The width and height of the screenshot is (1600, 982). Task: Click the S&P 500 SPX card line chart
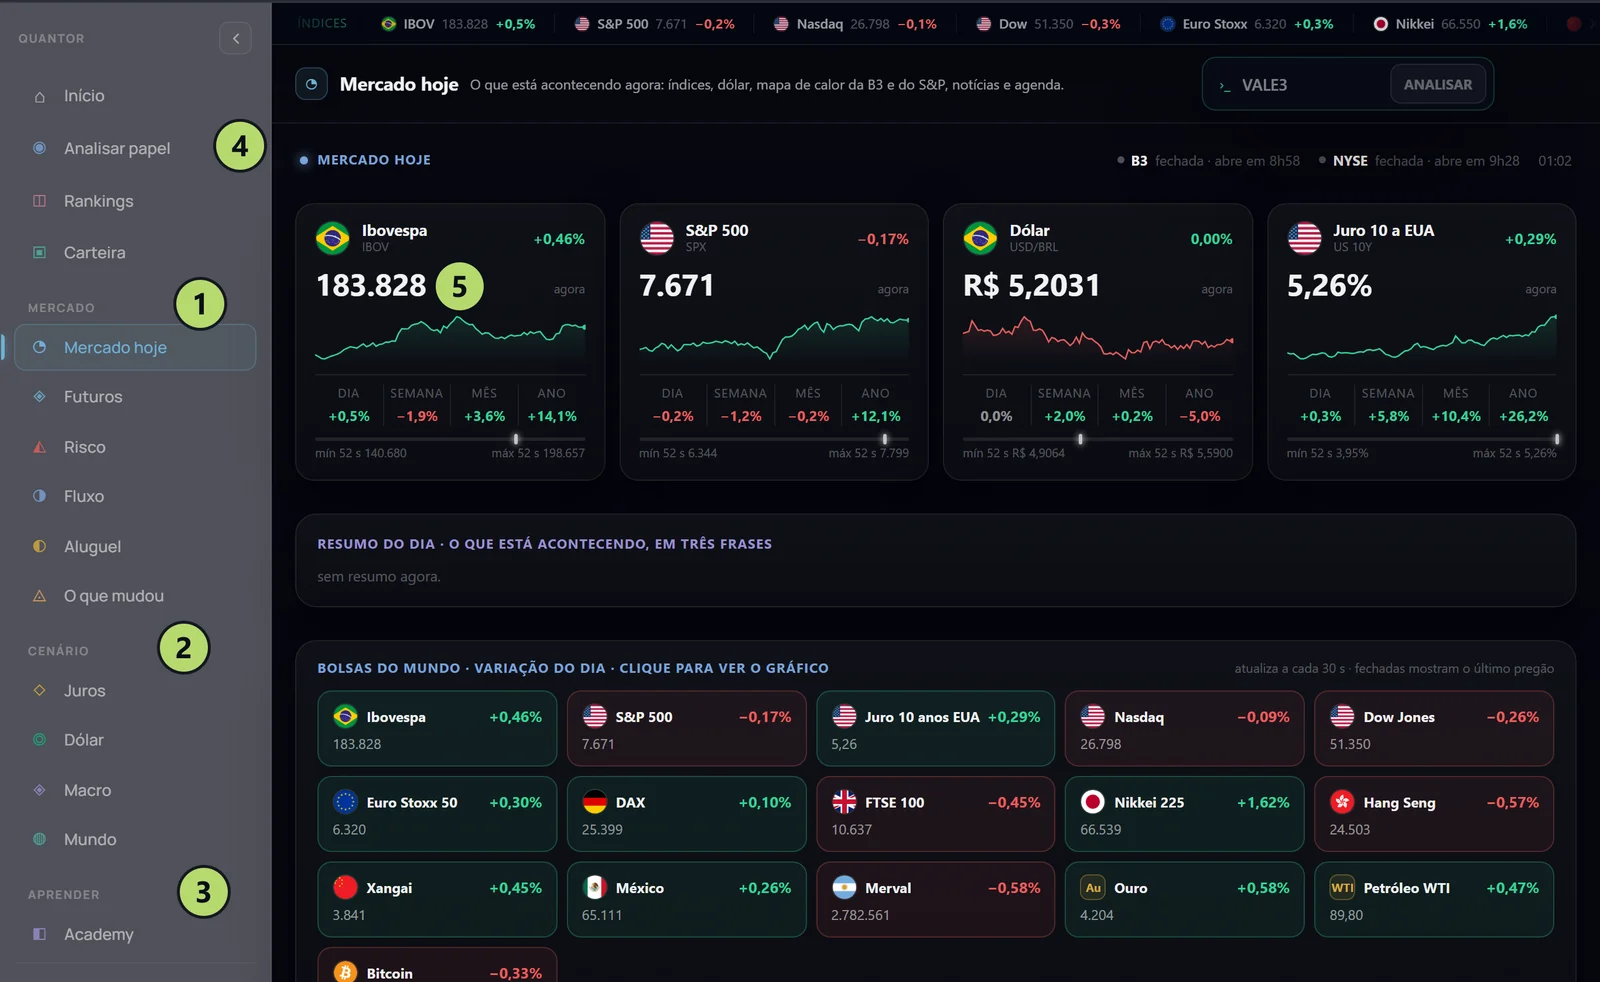tap(774, 338)
